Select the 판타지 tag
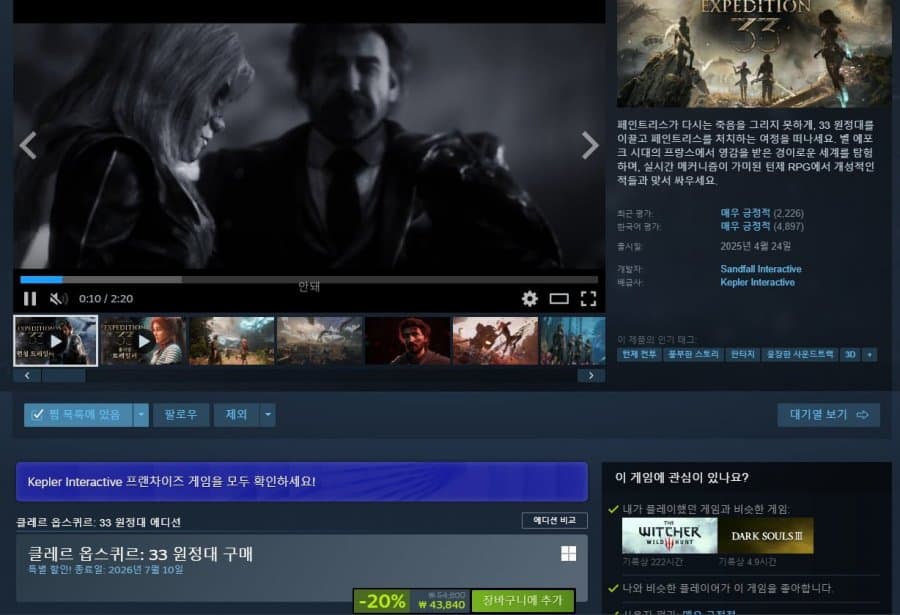Screen dimensions: 900x615 [x=743, y=355]
